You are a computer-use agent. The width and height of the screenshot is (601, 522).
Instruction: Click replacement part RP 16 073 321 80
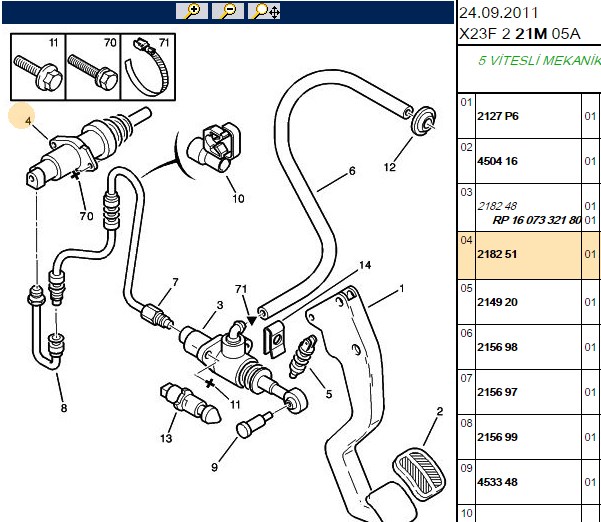click(537, 220)
